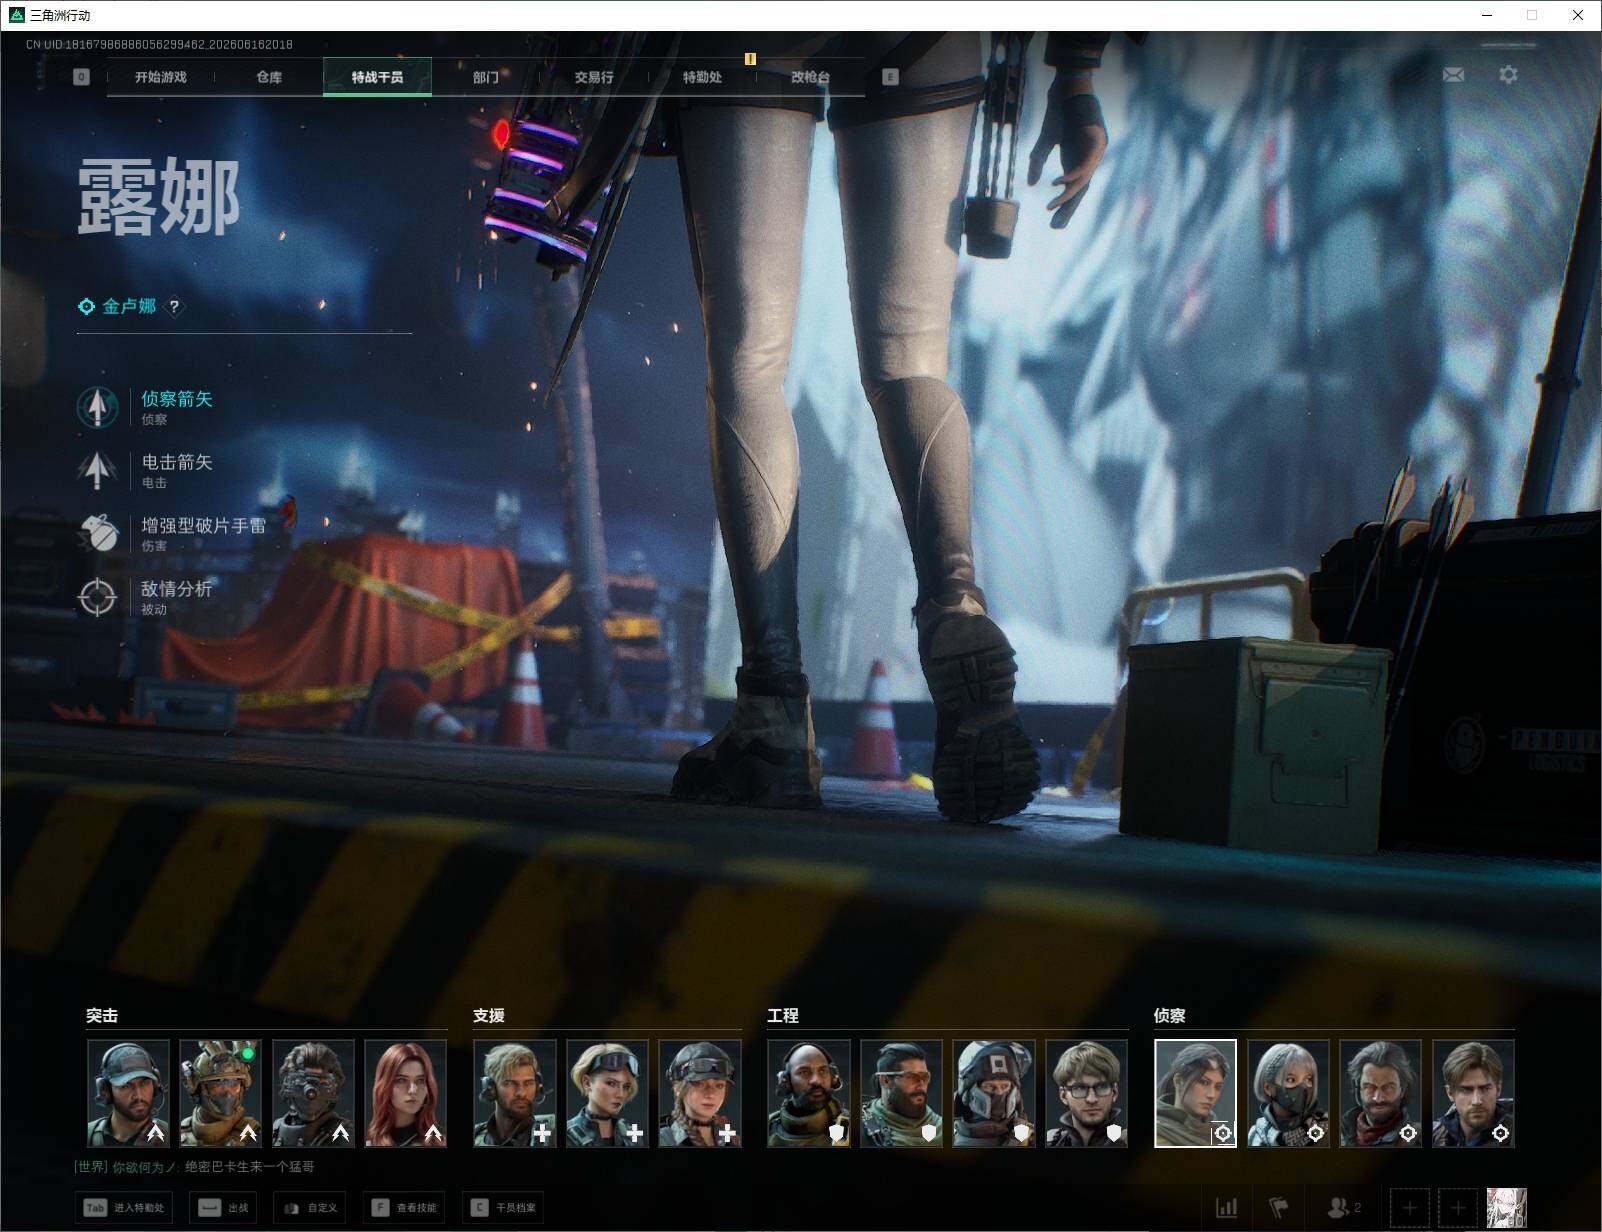Screen dimensions: 1602x1232
Task: Select 工程 operator wearing black-framed eyeglasses
Action: pos(1087,1093)
